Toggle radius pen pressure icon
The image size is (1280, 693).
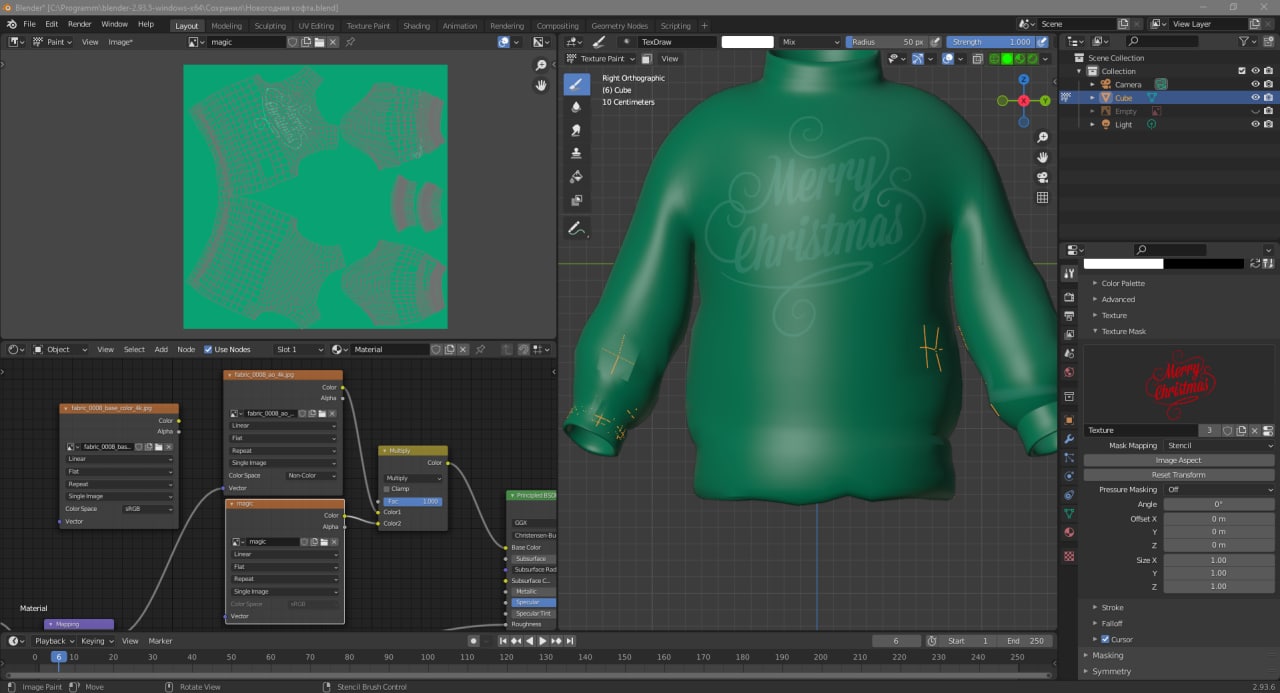[935, 42]
